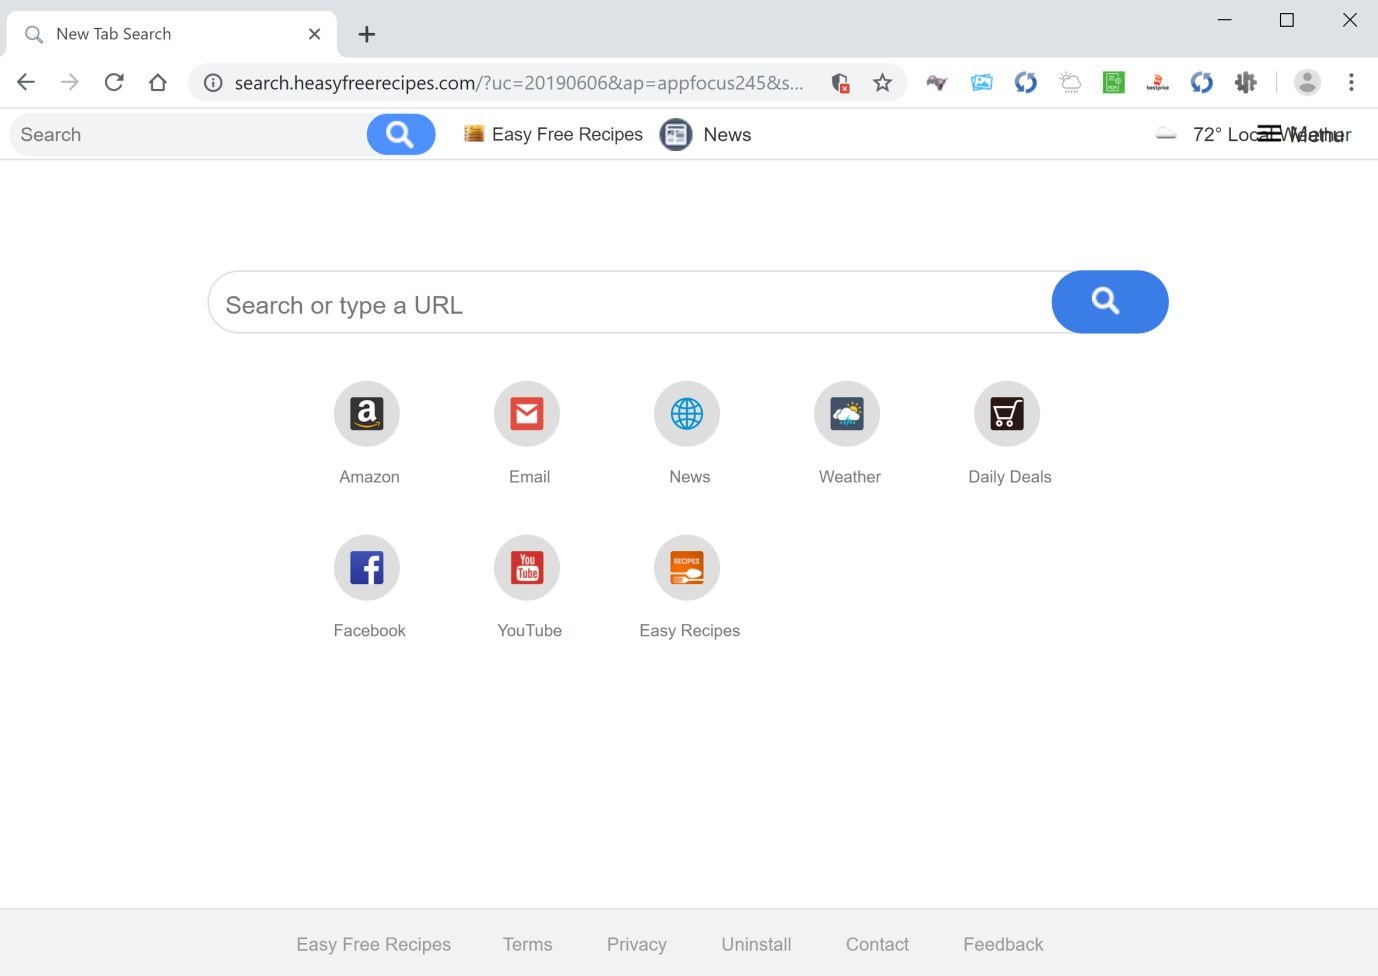Viewport: 1378px width, 976px height.
Task: Open a new browser tab
Action: pos(367,34)
